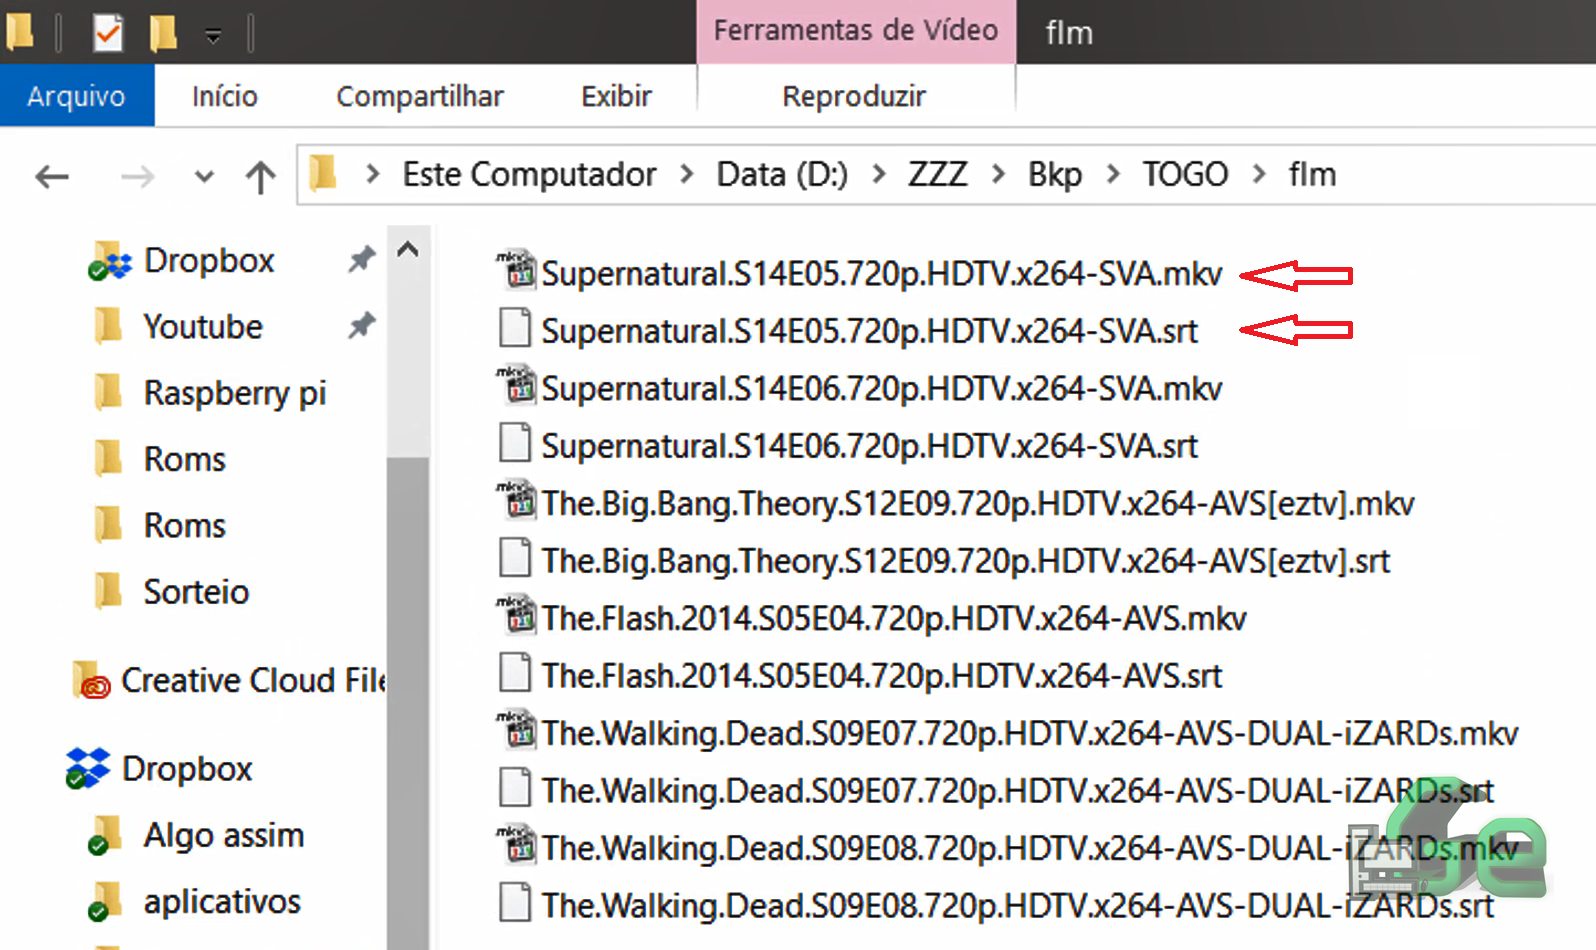This screenshot has width=1596, height=950.
Task: Unpin Dropbox using its pin icon
Action: (x=361, y=260)
